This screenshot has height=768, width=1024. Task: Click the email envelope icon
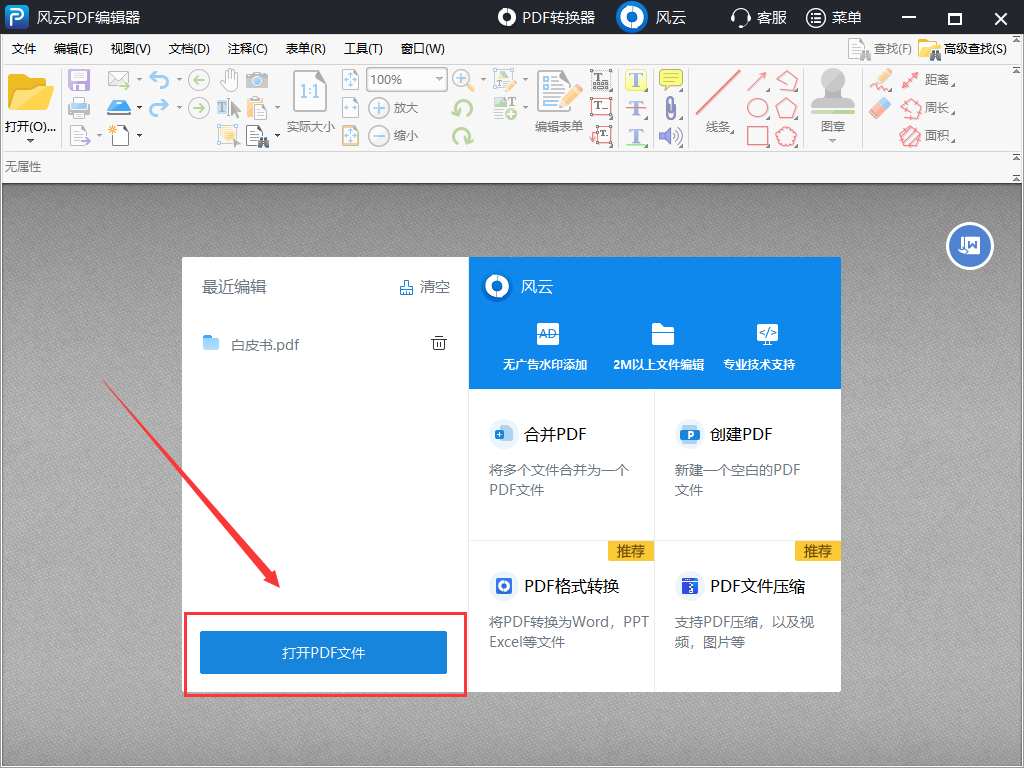coord(119,80)
